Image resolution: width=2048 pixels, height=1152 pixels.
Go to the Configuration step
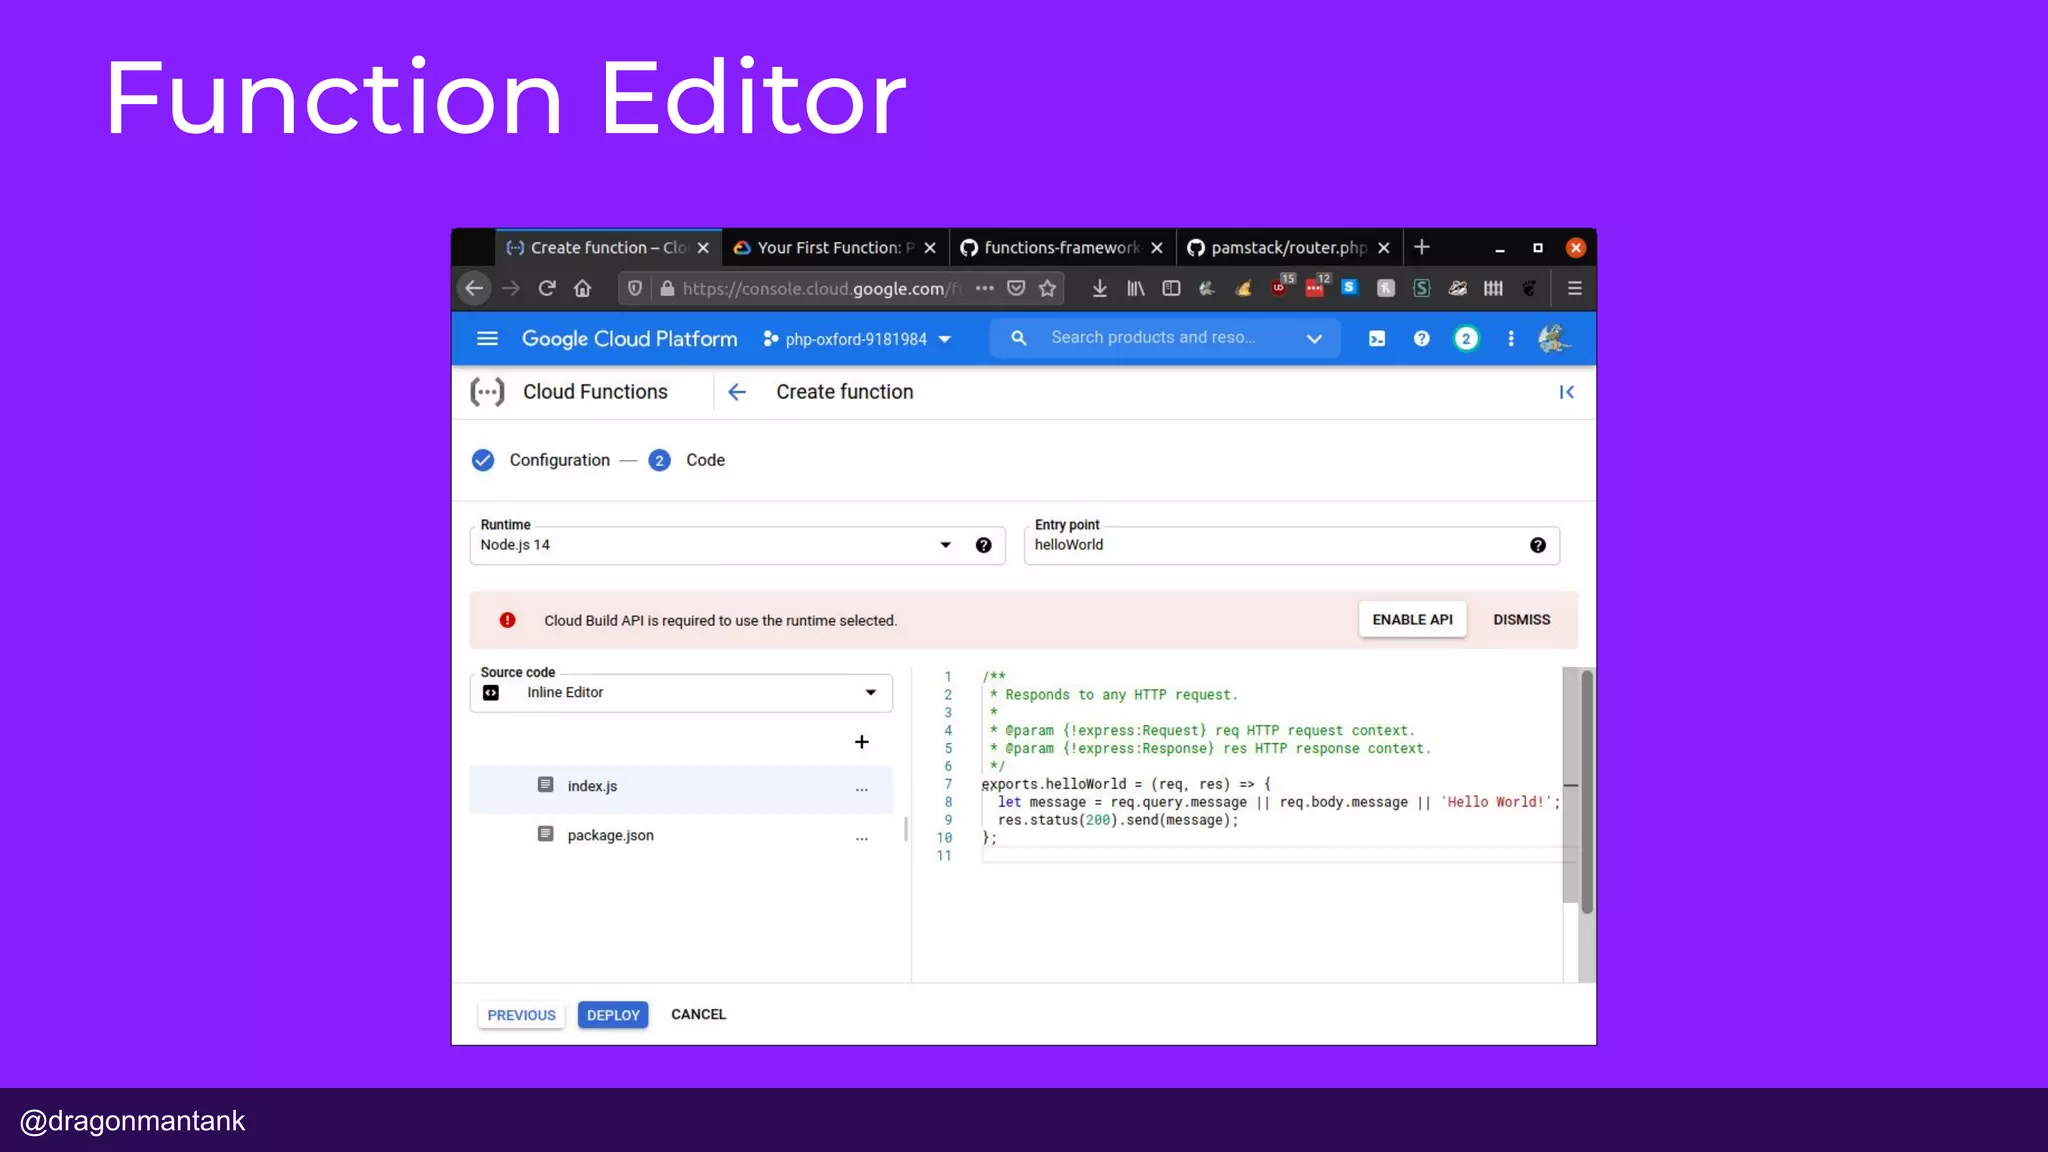[541, 460]
